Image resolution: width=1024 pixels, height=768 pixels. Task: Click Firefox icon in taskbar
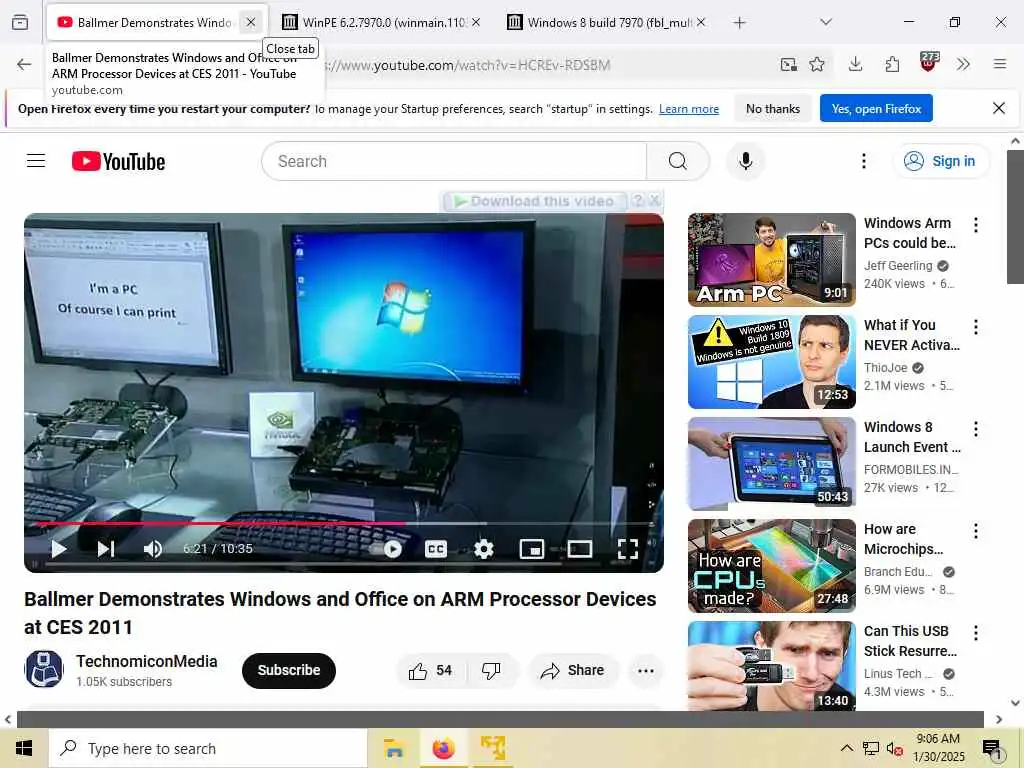pyautogui.click(x=443, y=748)
